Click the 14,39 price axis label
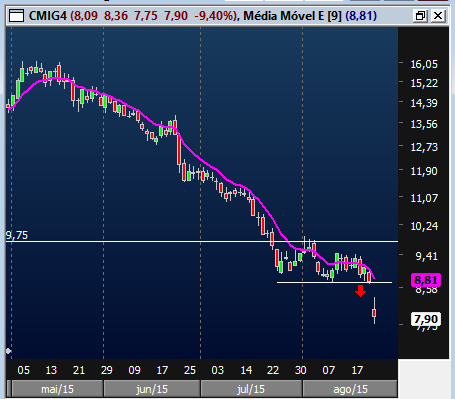Viewport: 455px width, 399px height. point(424,103)
